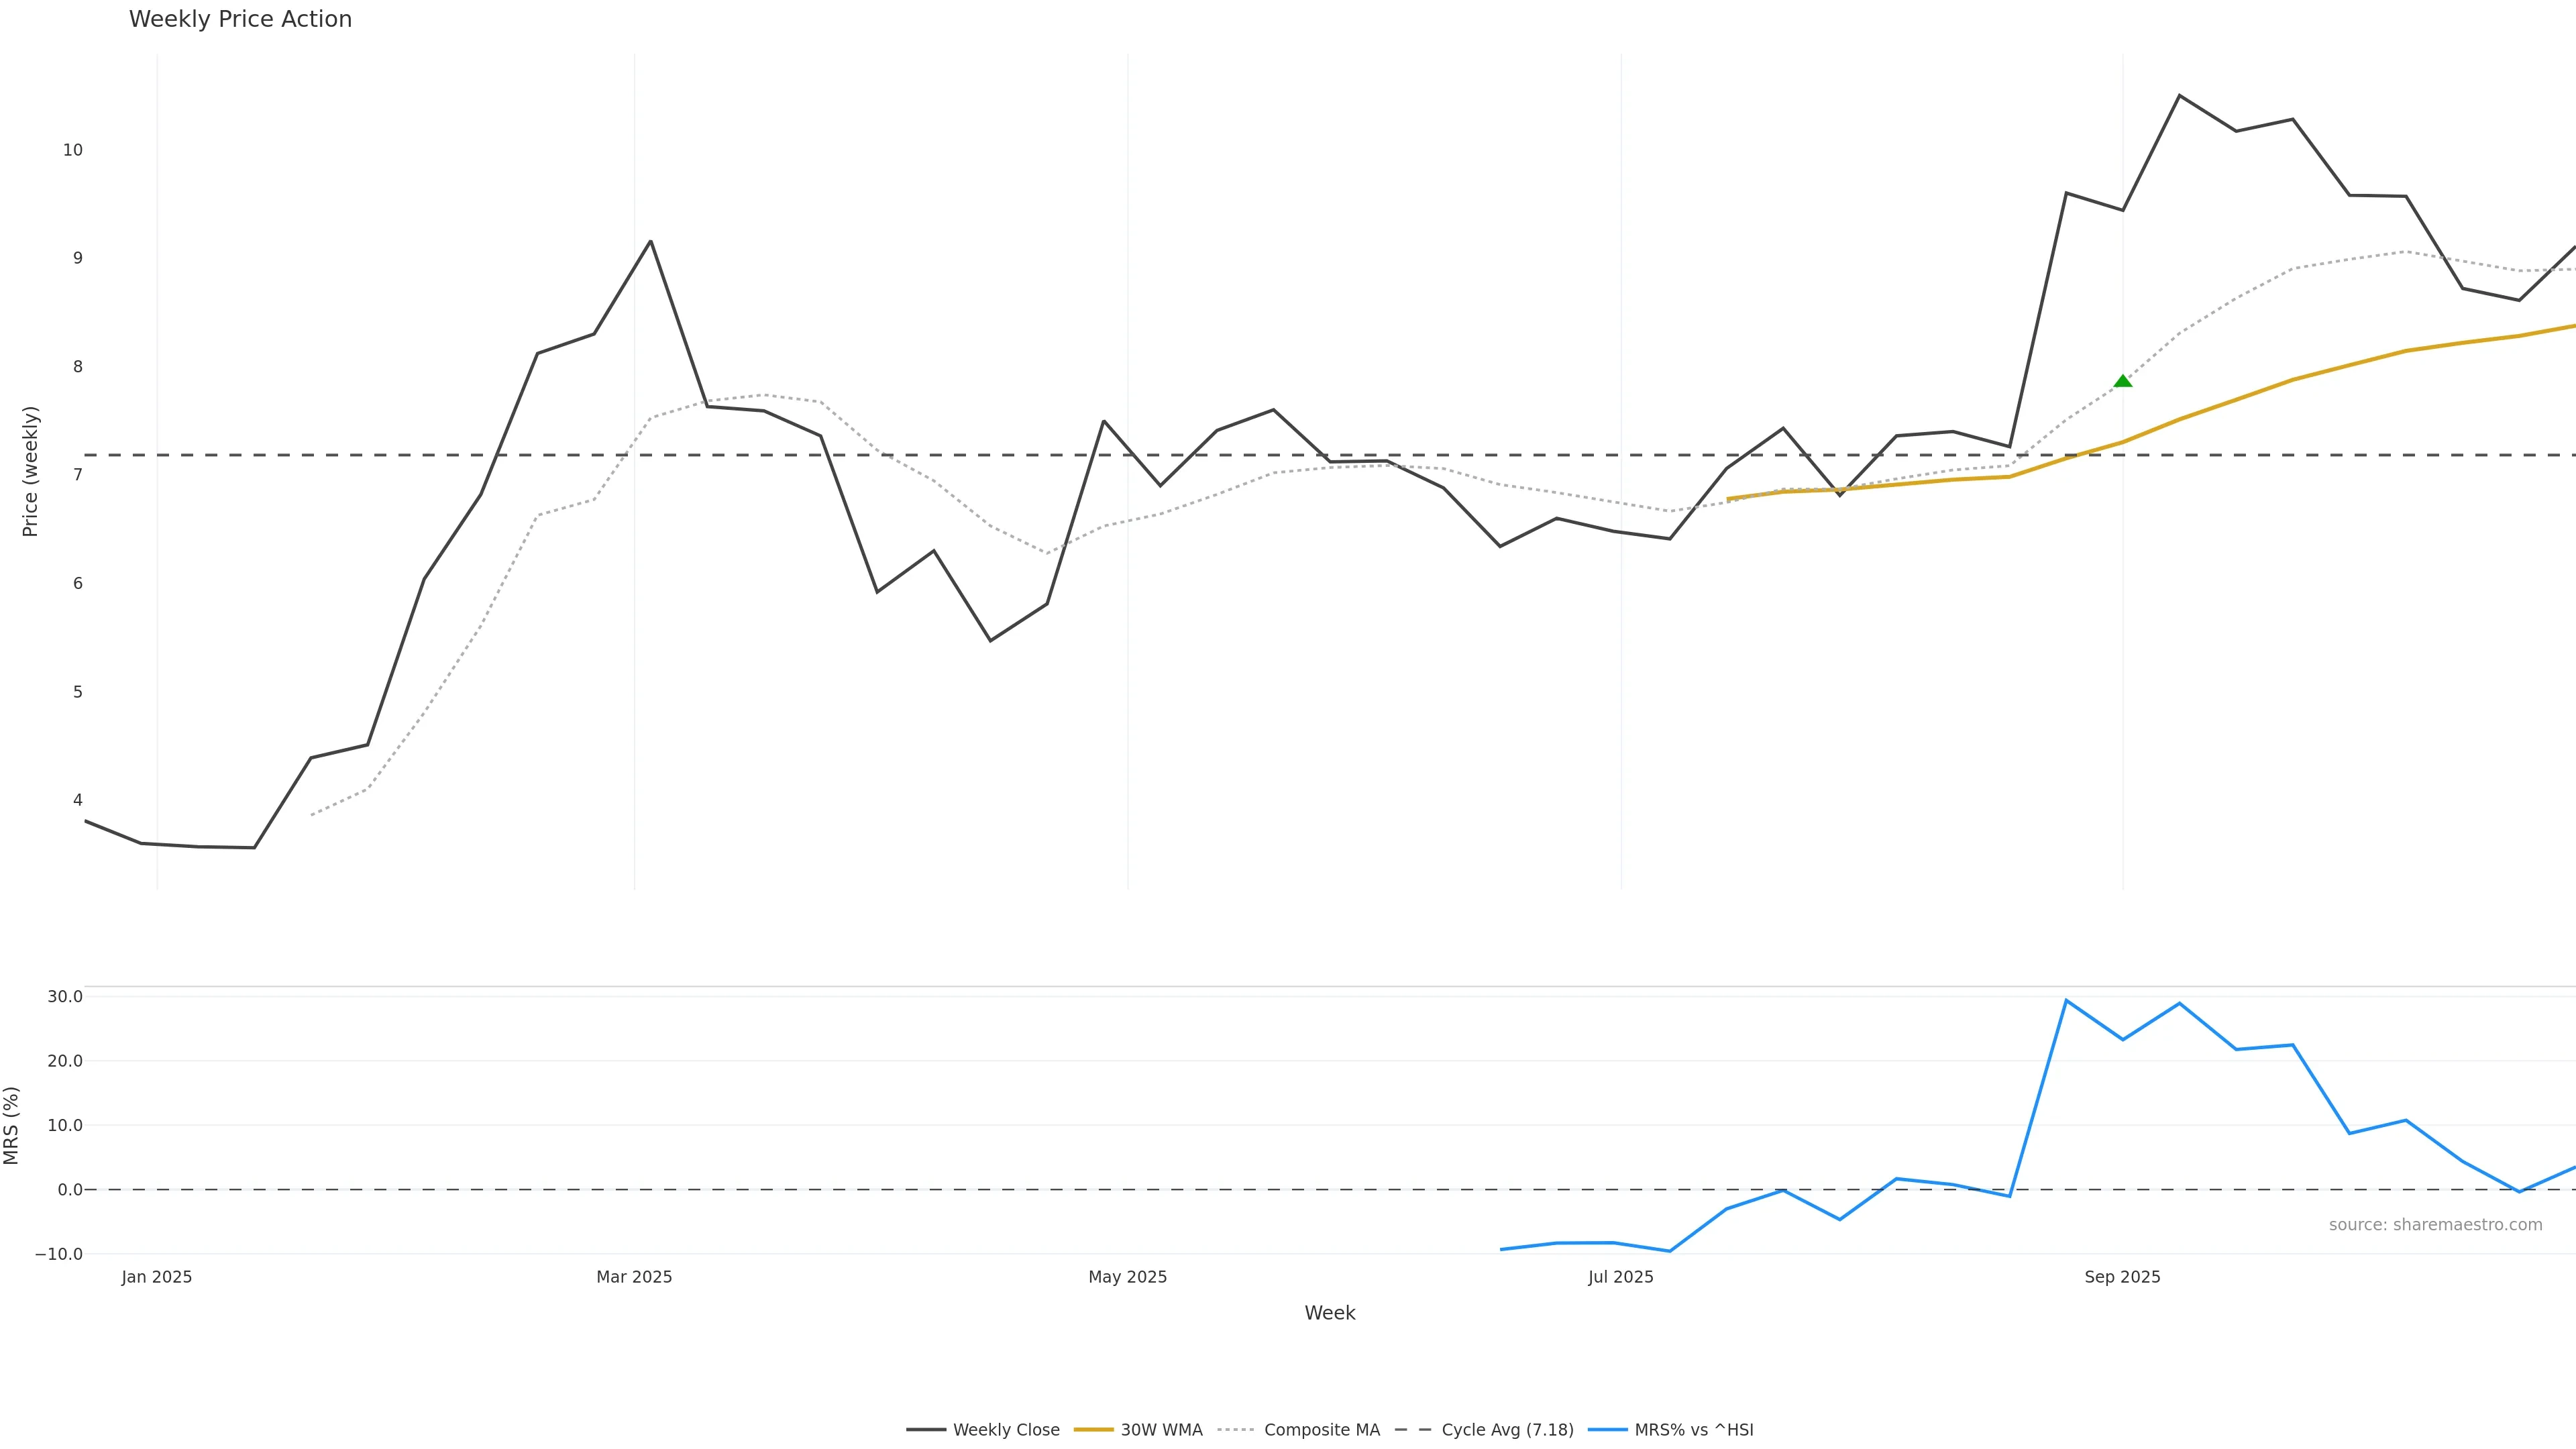The height and width of the screenshot is (1449, 2576).
Task: Toggle the Cycle Avg (7.18) legend item
Action: (x=1506, y=1430)
